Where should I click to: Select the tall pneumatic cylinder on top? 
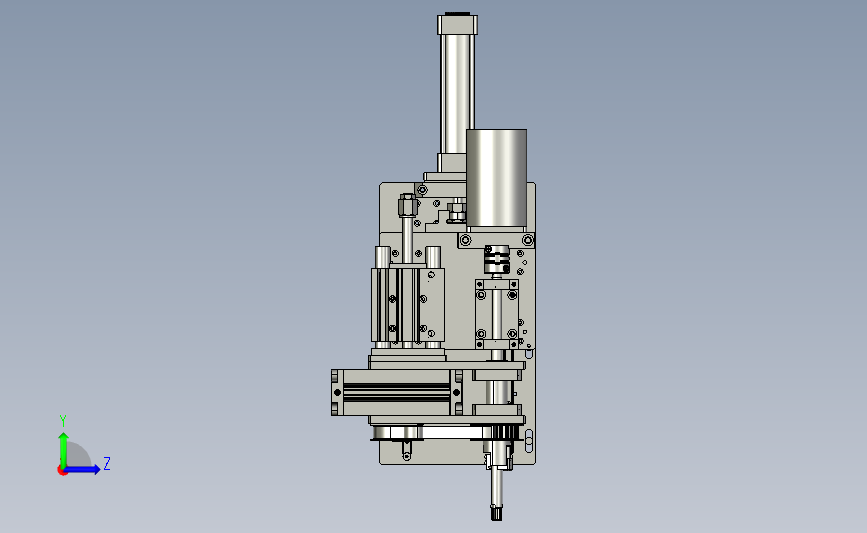457,93
